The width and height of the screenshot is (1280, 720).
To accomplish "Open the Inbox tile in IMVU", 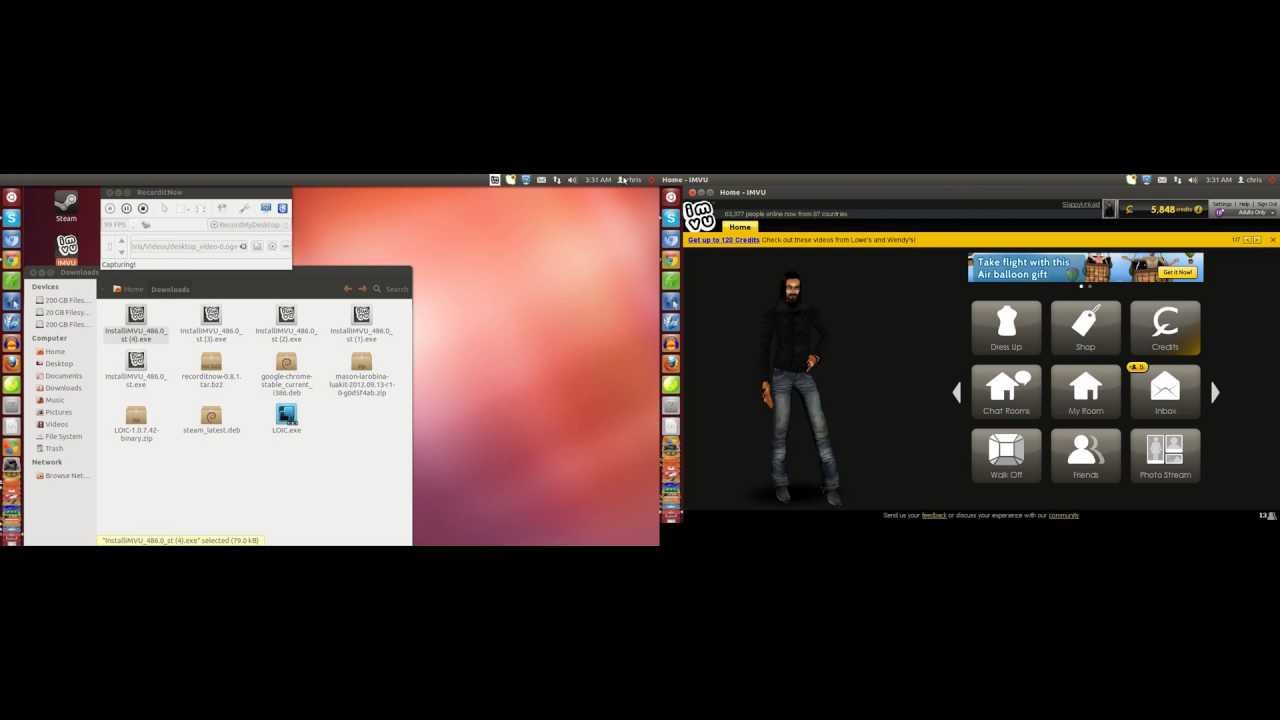I will 1165,392.
